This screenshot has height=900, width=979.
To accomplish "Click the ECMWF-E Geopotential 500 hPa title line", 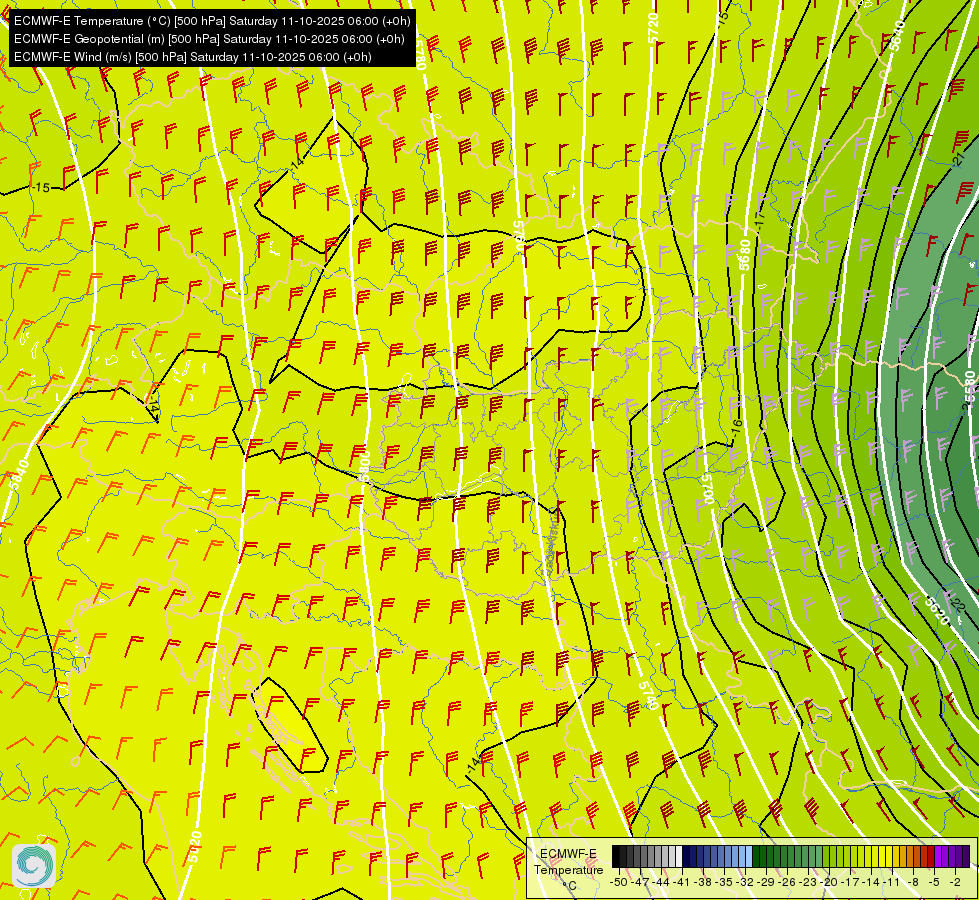I will click(x=209, y=39).
